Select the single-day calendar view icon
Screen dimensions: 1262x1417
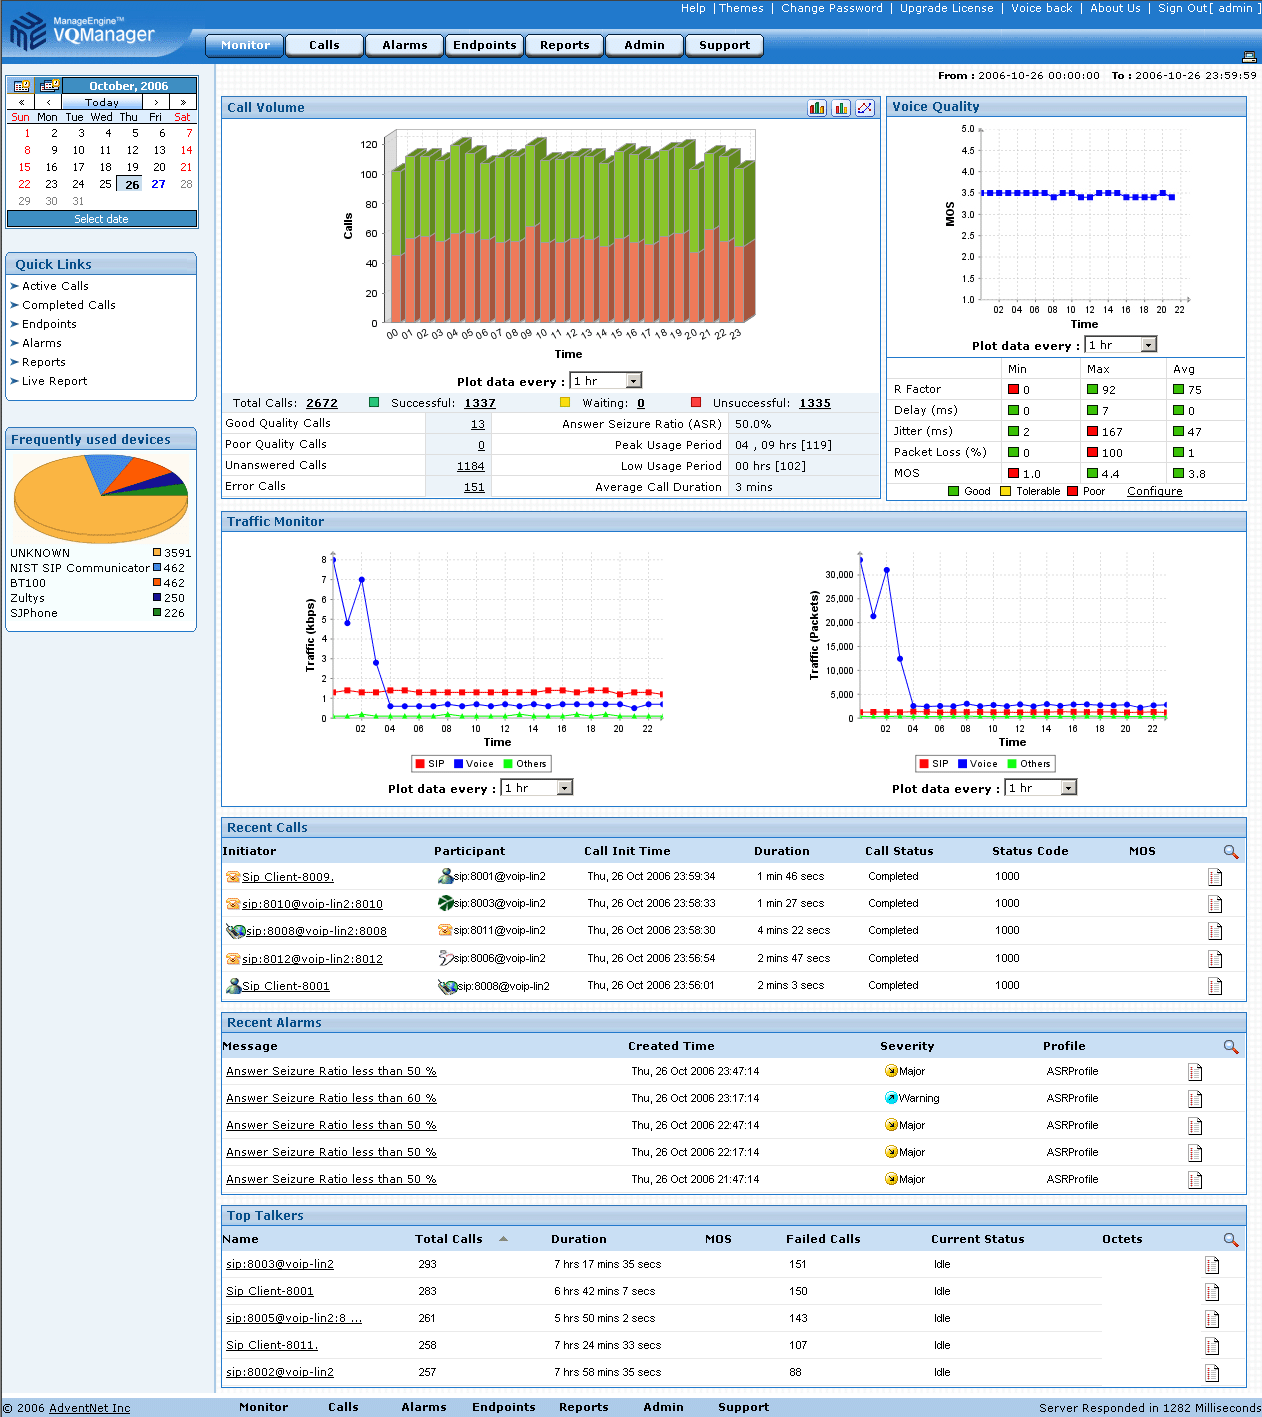click(21, 86)
